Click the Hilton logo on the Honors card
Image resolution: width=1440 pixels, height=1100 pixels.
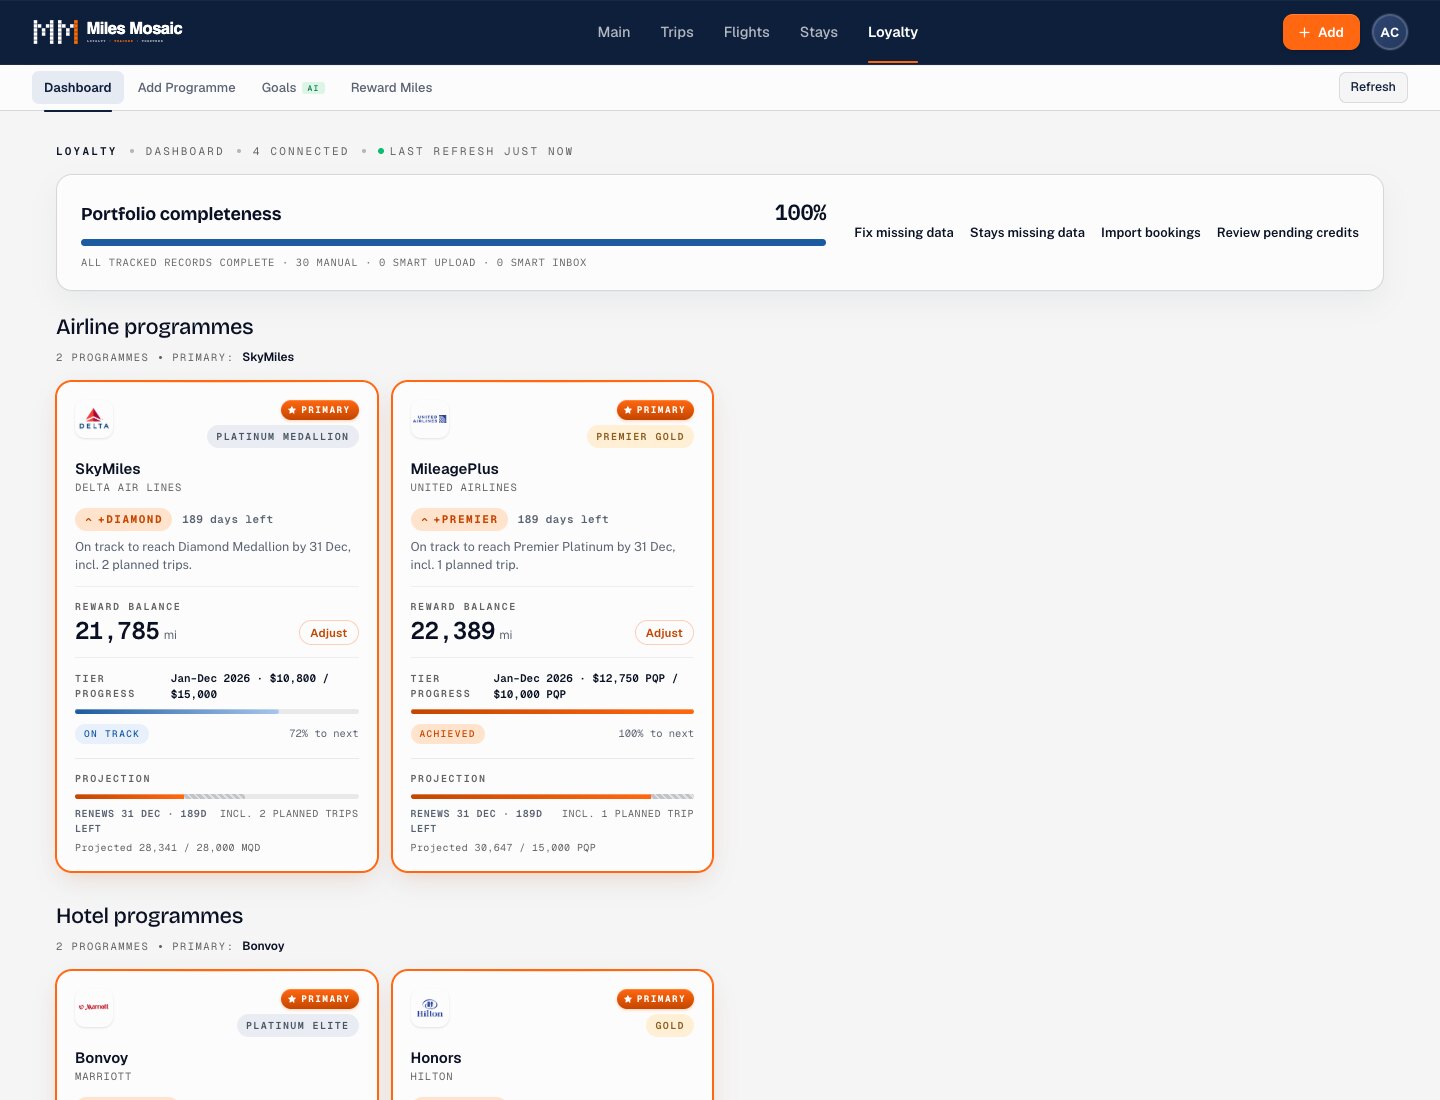pos(430,1008)
